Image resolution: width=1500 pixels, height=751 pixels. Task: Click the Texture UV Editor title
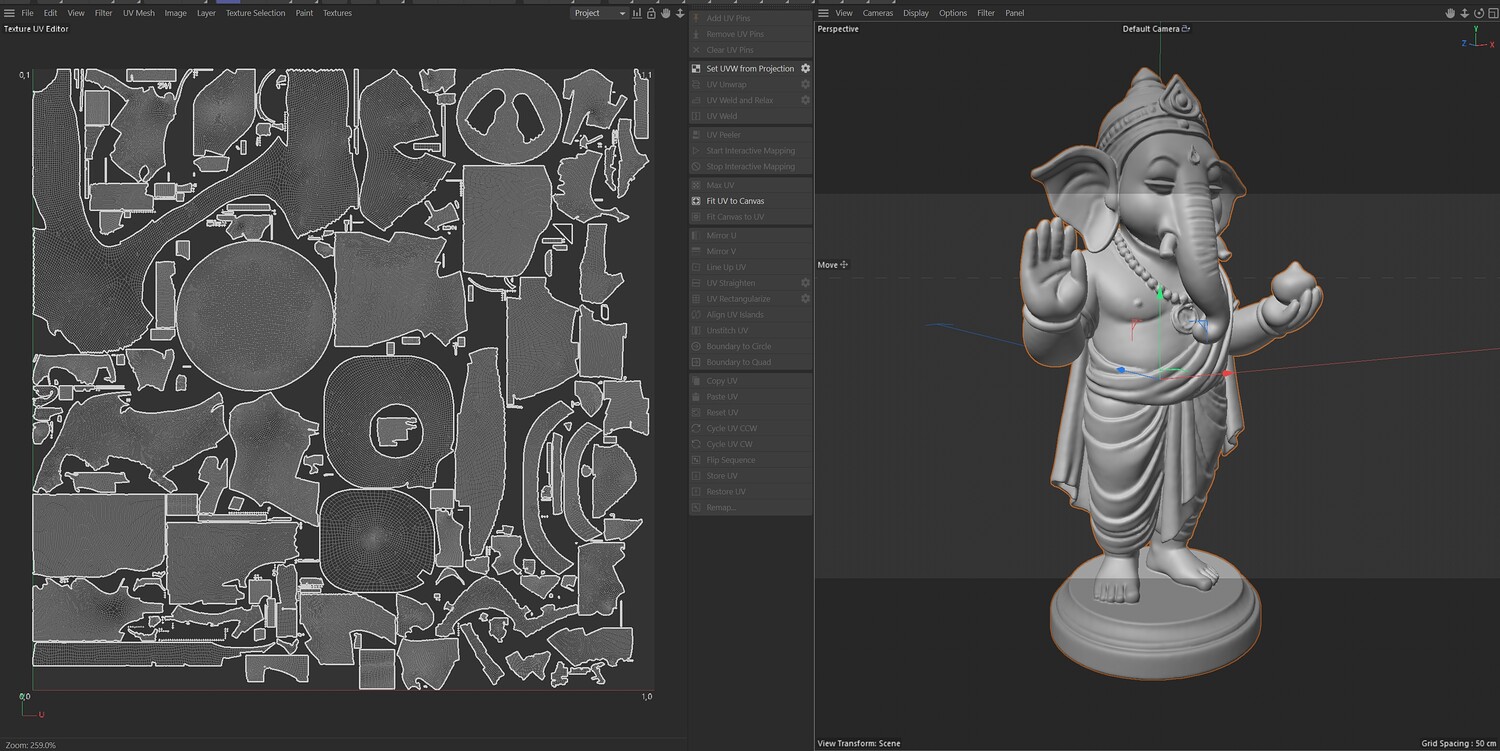[36, 29]
